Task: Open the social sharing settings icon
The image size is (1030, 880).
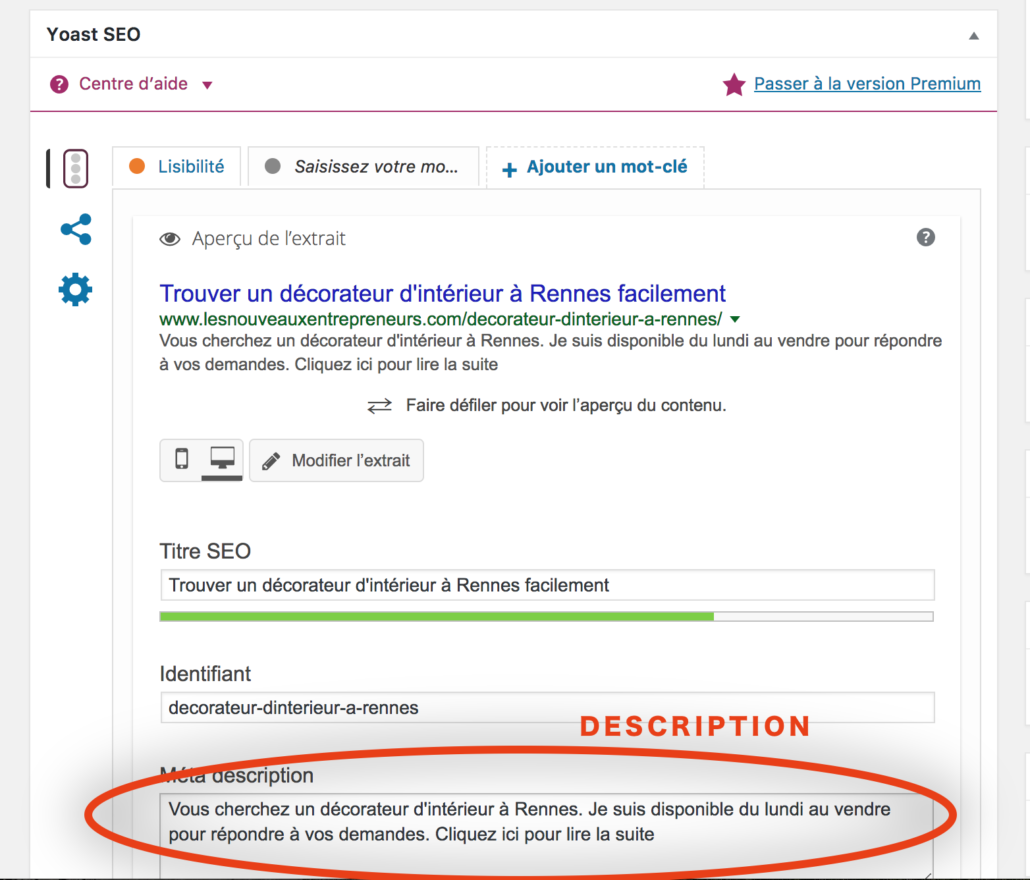Action: pos(76,229)
